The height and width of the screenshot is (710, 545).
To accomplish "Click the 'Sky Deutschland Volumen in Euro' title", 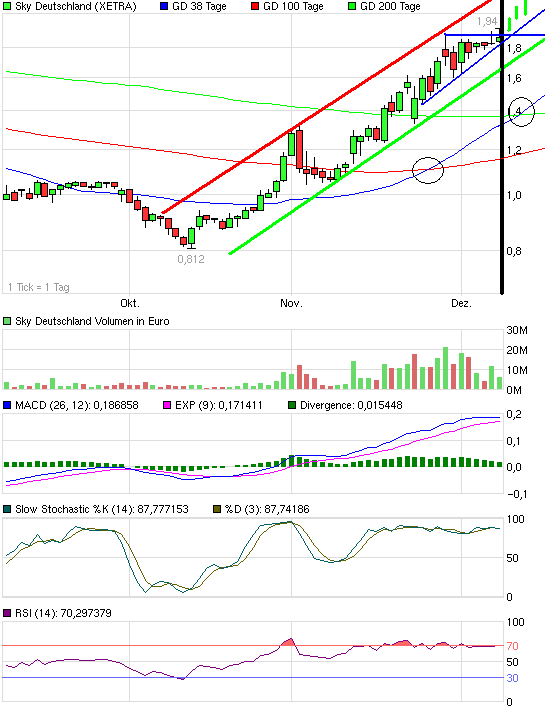I will pos(92,321).
